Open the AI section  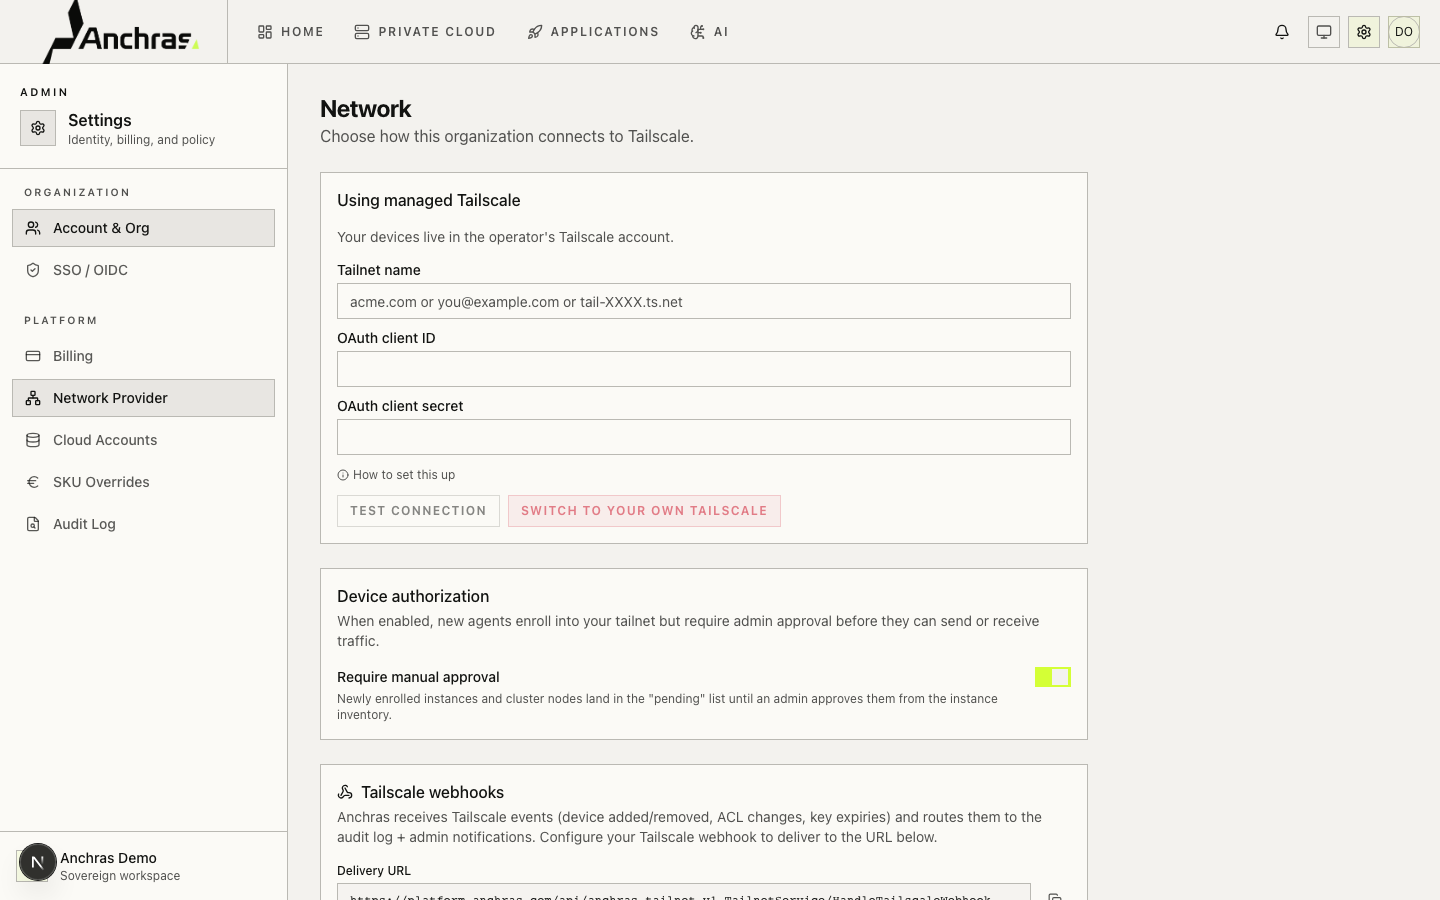[x=709, y=32]
